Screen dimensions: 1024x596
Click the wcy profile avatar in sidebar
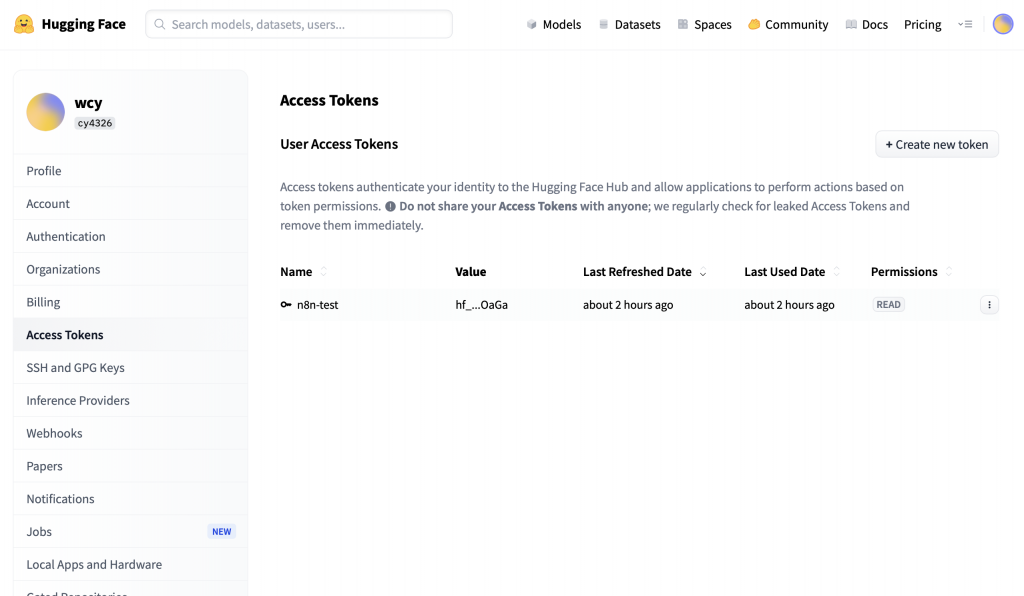[x=45, y=112]
